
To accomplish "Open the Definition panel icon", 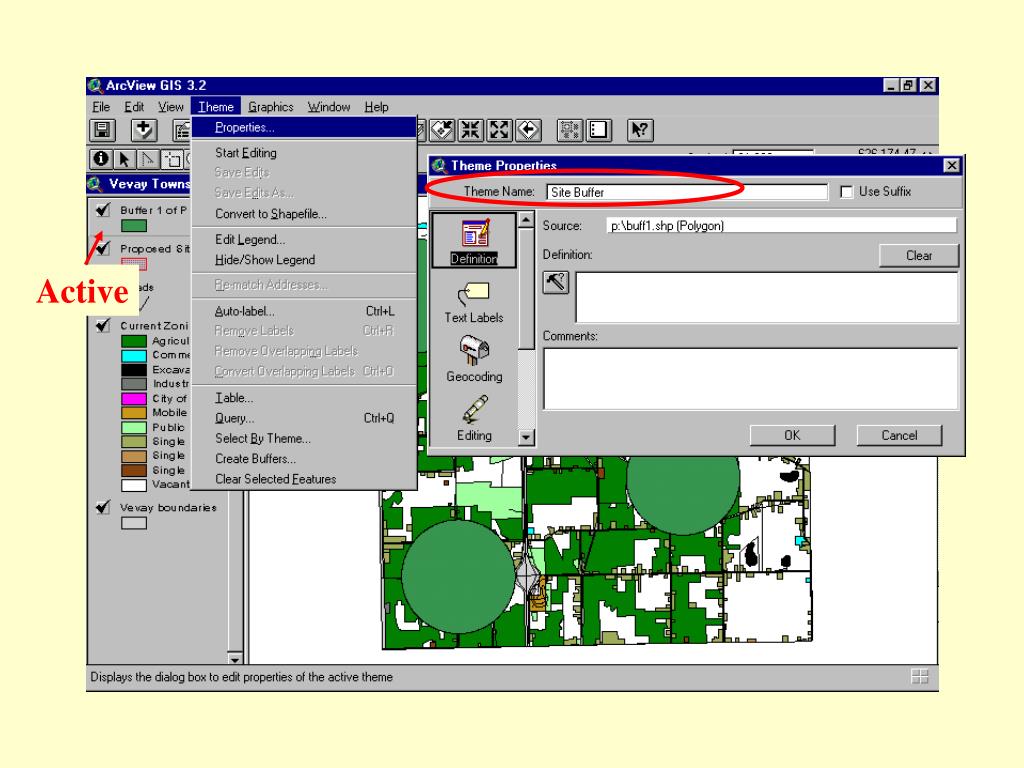I will (473, 240).
